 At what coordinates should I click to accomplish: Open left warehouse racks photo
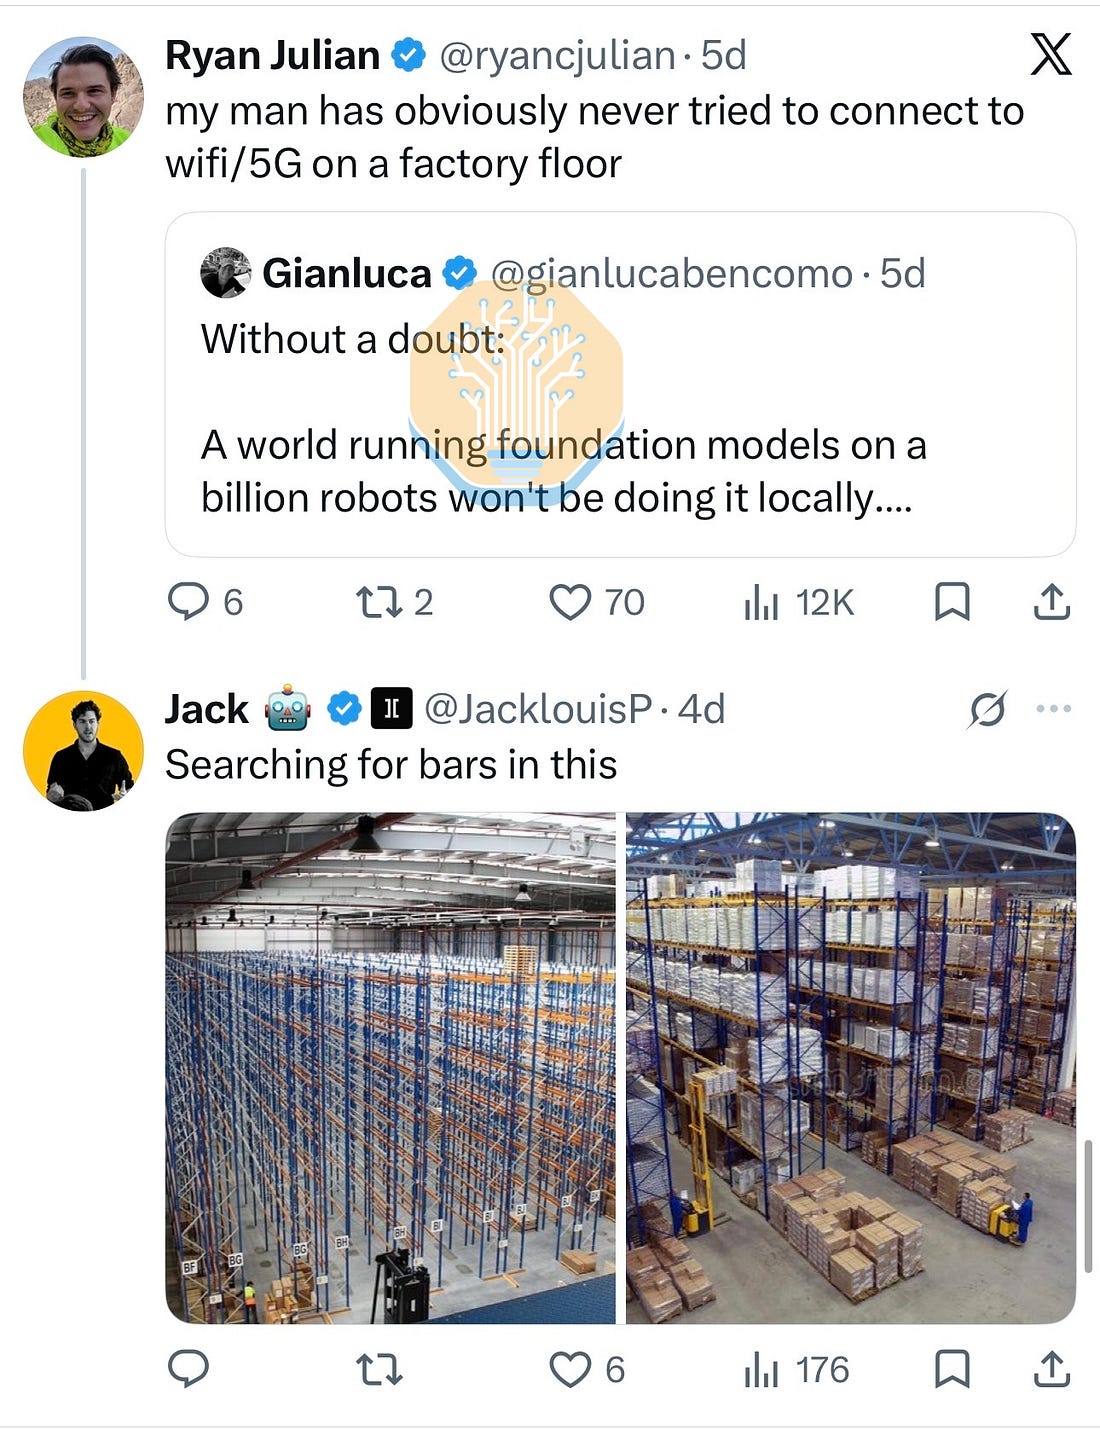[391, 1068]
